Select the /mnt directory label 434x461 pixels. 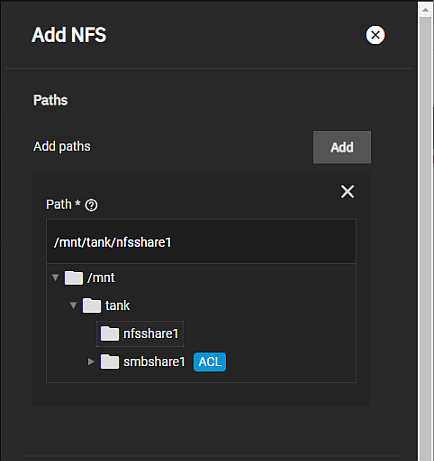pyautogui.click(x=101, y=278)
